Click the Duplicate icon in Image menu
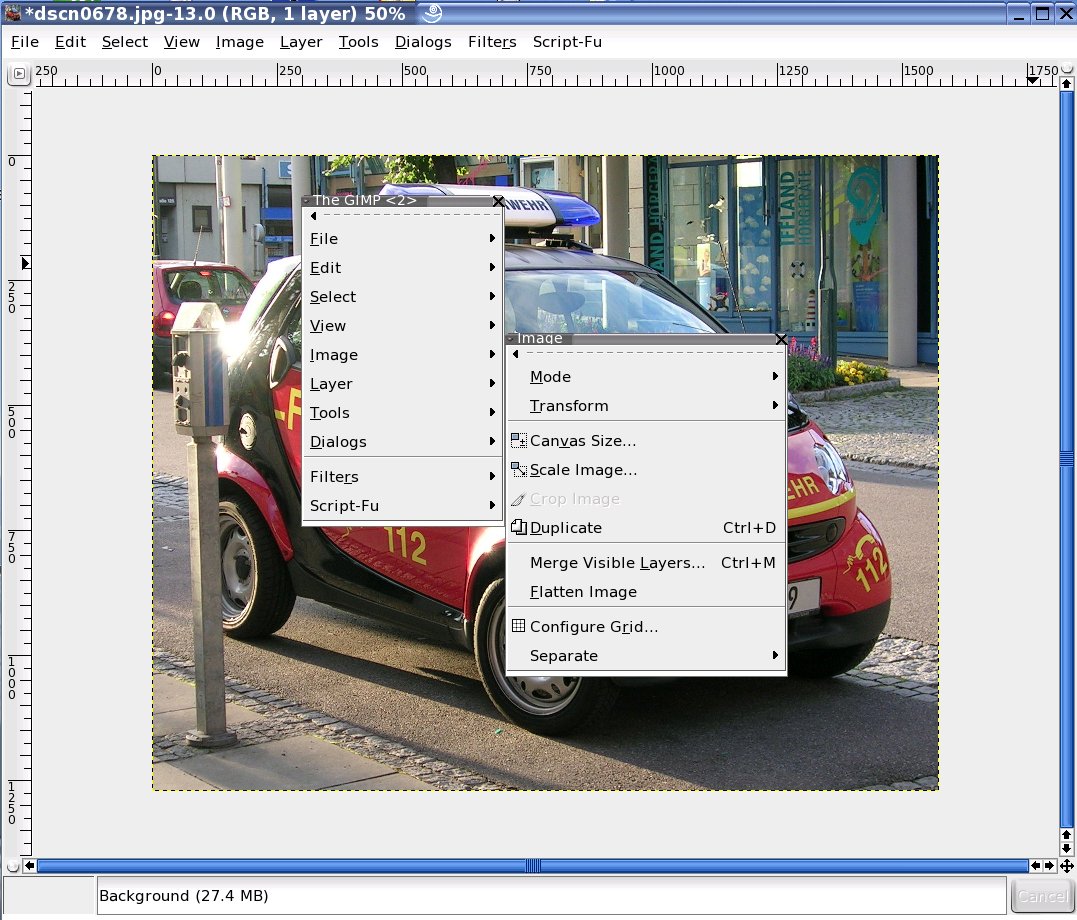The height and width of the screenshot is (920, 1077). click(x=518, y=528)
